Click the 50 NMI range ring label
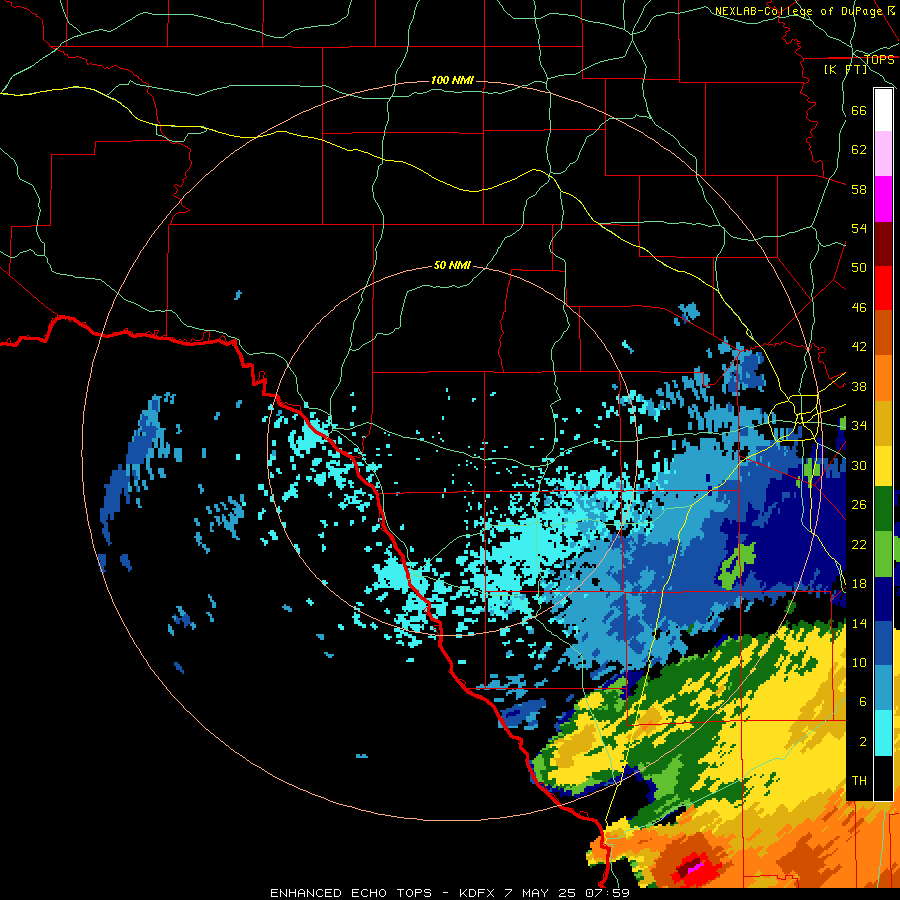 (452, 265)
